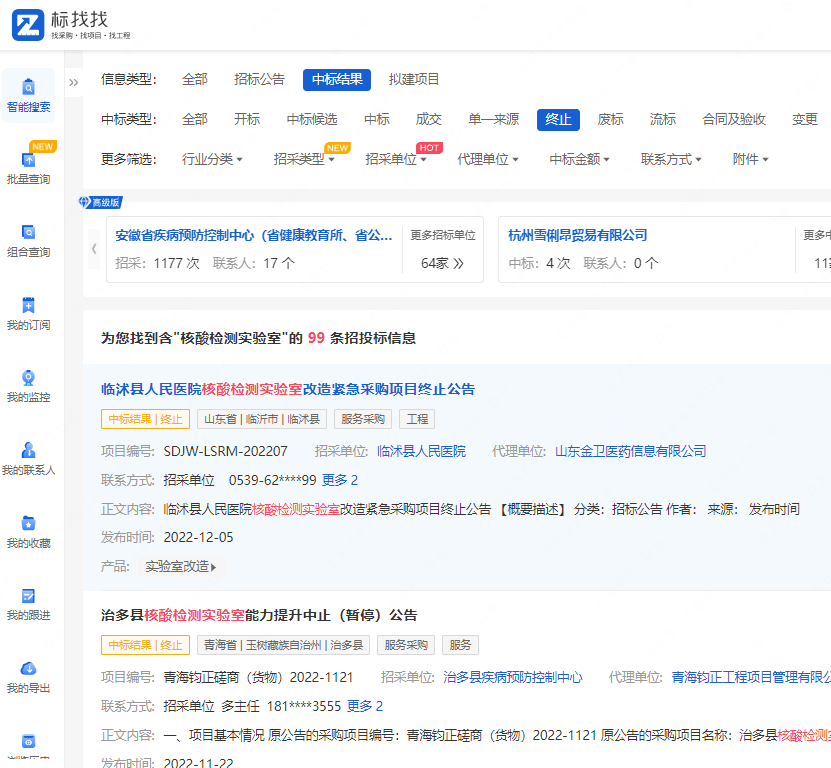Viewport: 831px width, 768px height.
Task: Filter by 终止 type
Action: [x=558, y=119]
